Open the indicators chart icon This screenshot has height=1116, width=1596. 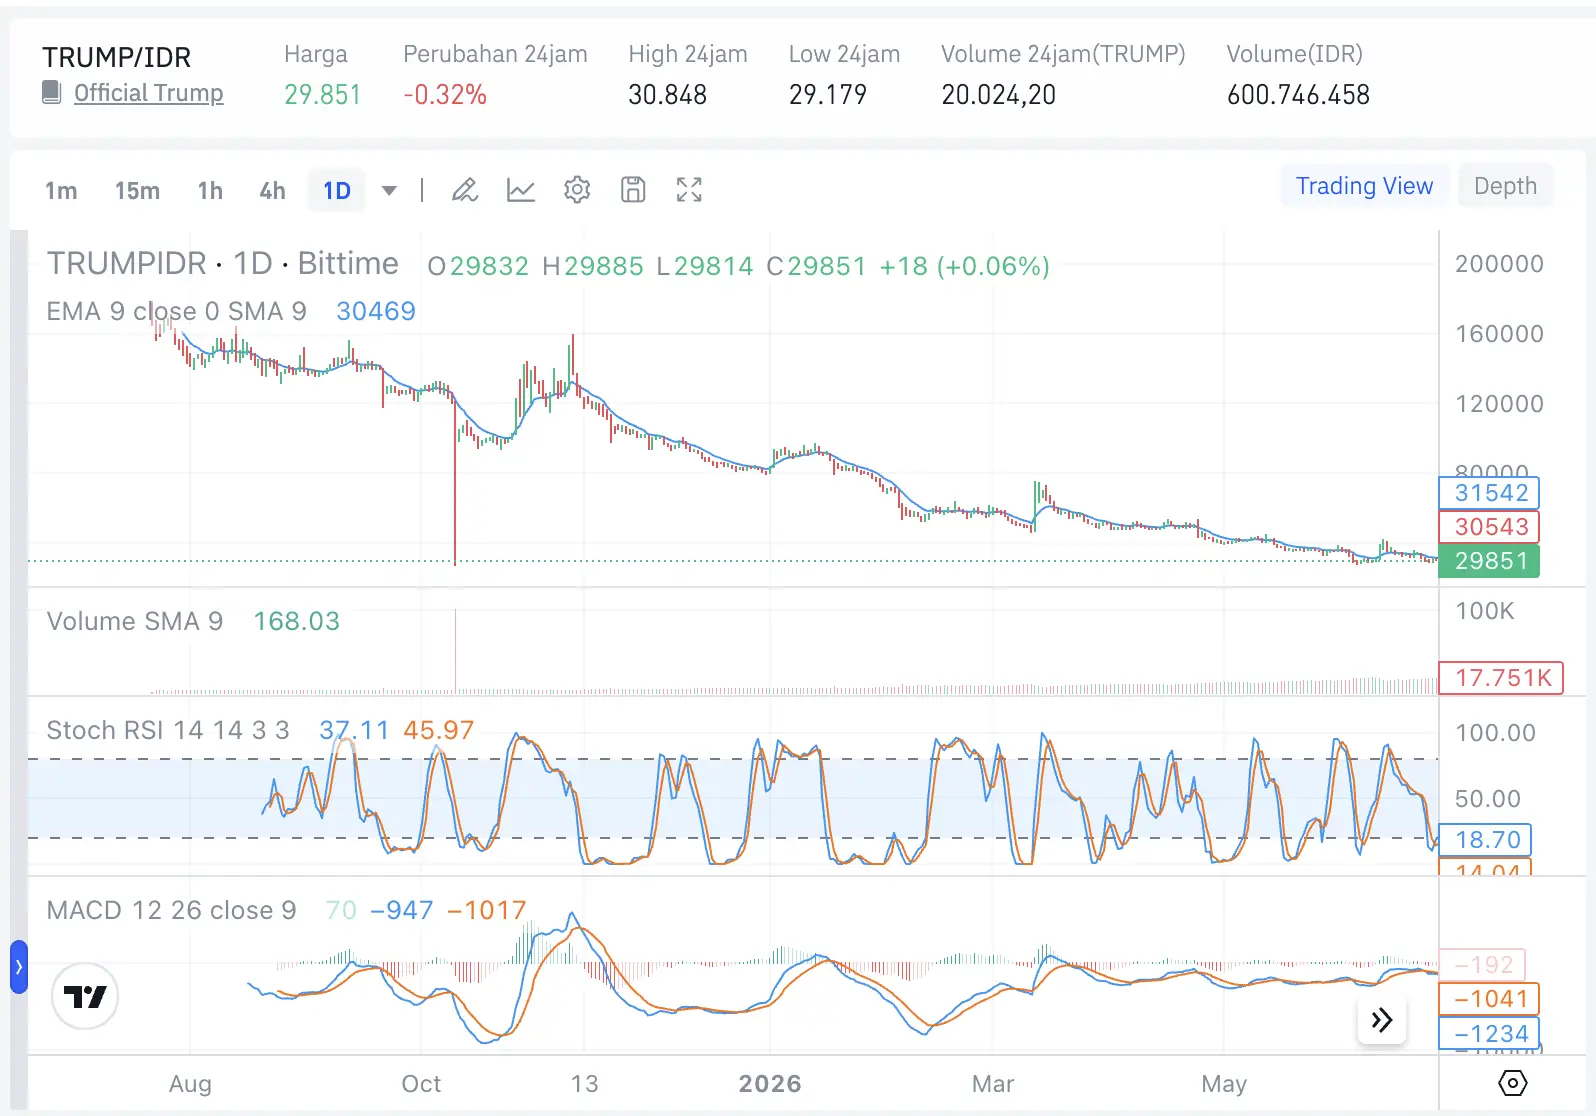coord(521,189)
